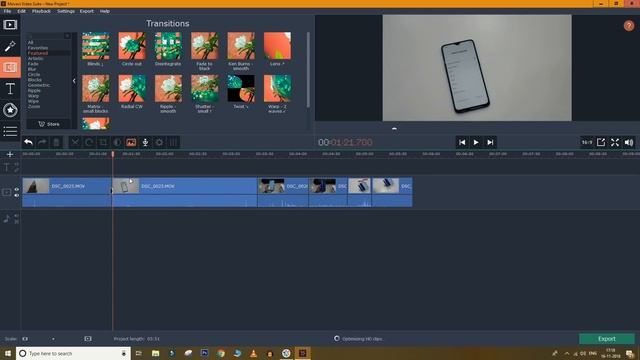Play the preview video
Screen dimensions: 640x360
[x=476, y=142]
